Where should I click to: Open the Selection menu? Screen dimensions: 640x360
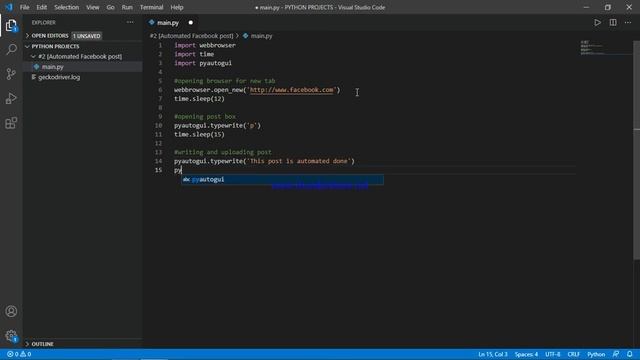coord(67,7)
